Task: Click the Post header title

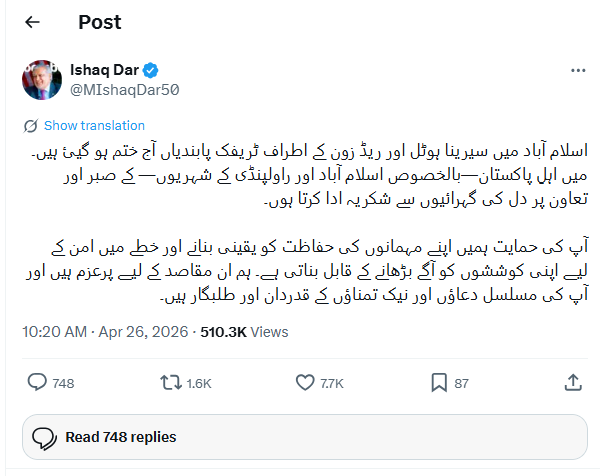Action: pyautogui.click(x=99, y=23)
